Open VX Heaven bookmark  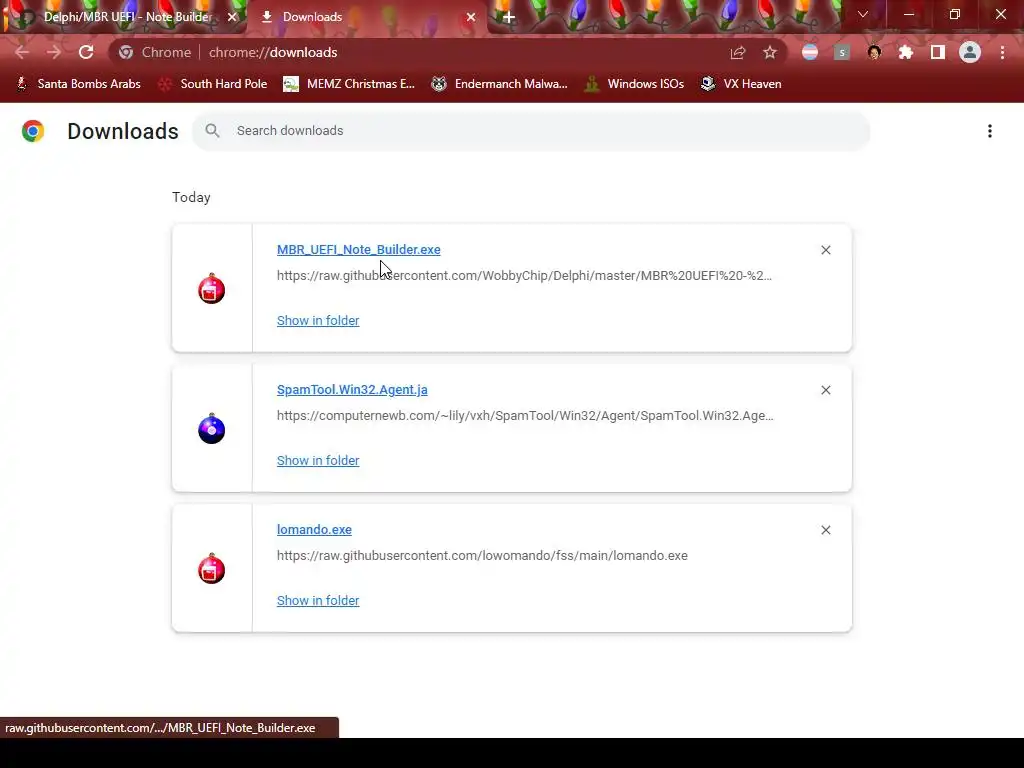(x=741, y=84)
